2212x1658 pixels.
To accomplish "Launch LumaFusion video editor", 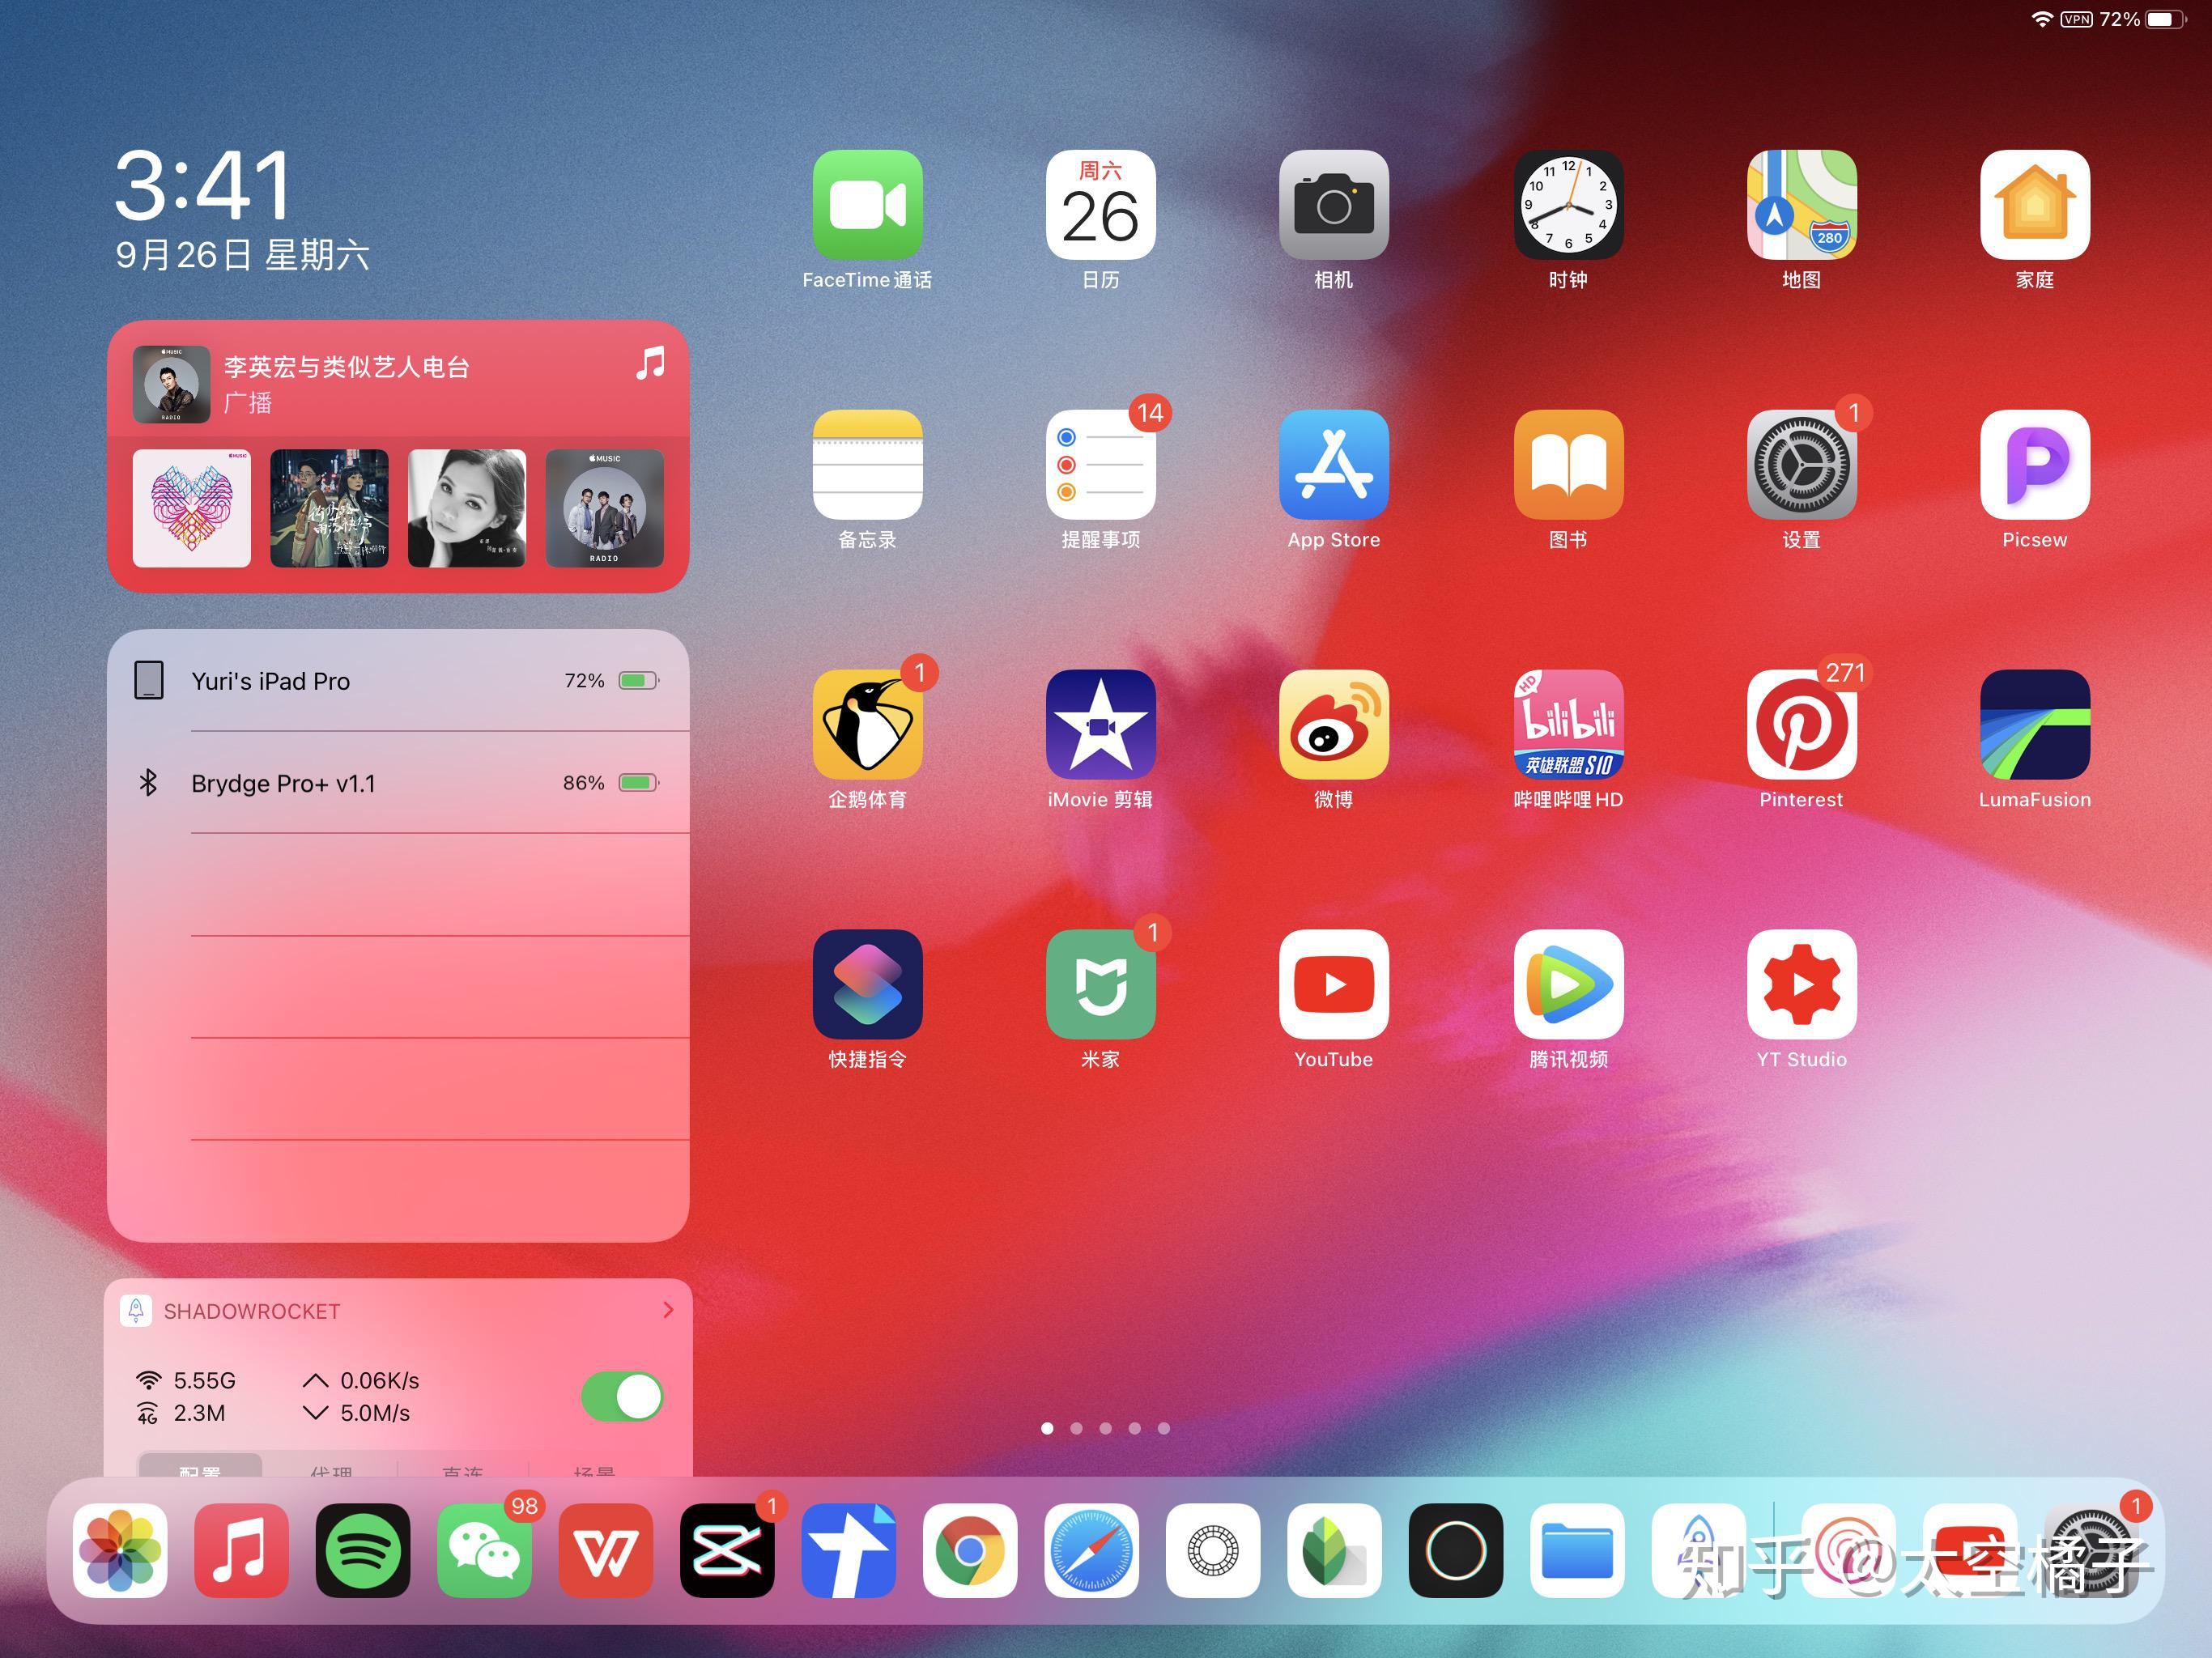I will coord(2034,725).
